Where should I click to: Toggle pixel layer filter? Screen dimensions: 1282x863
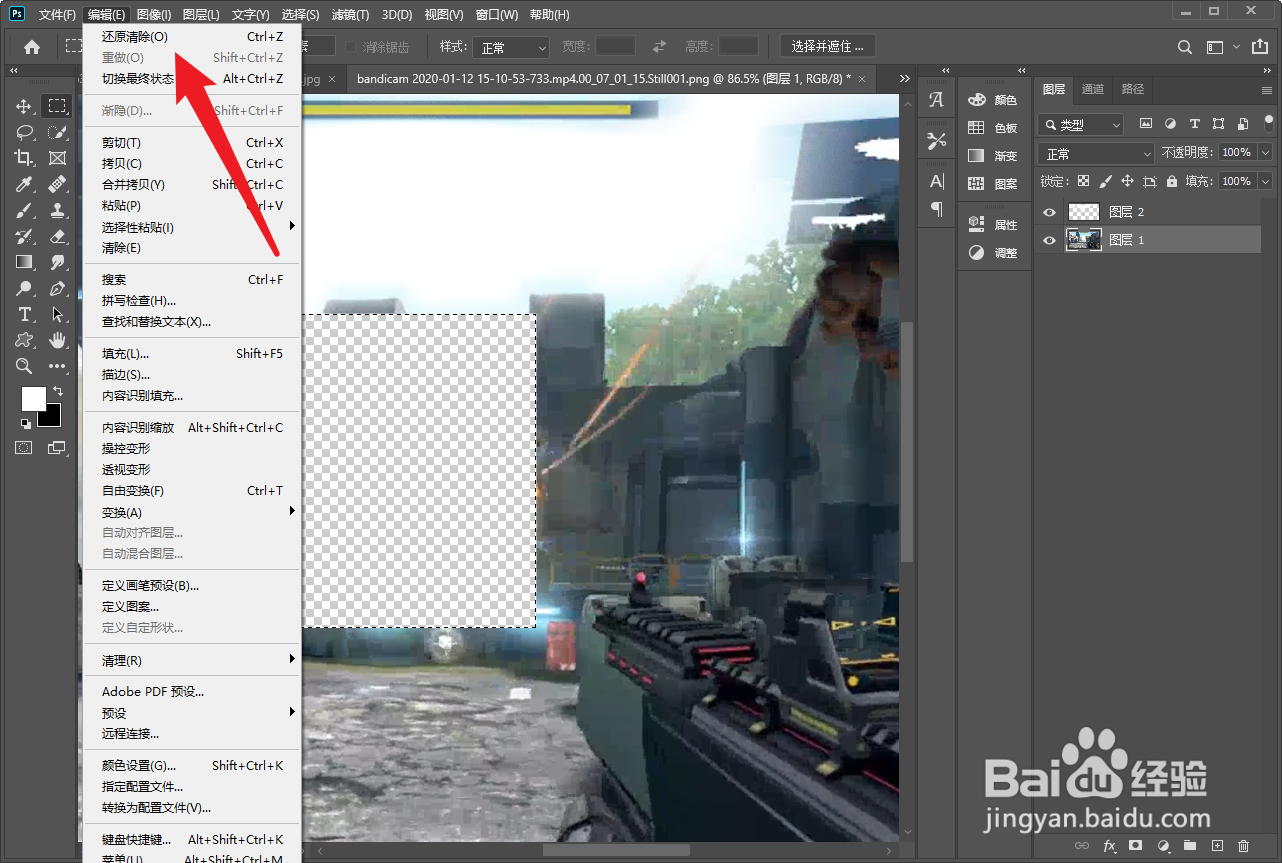[x=1146, y=124]
